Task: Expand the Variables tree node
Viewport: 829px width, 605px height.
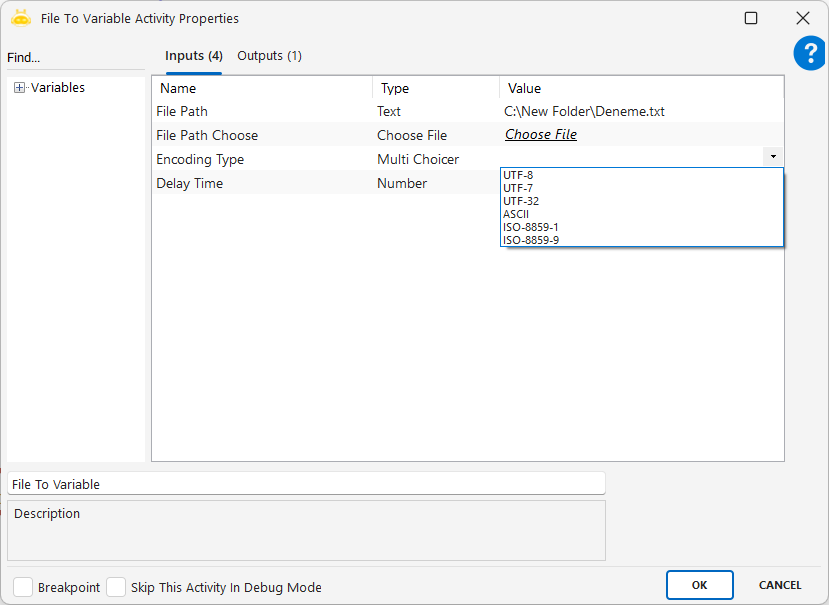Action: (x=20, y=88)
